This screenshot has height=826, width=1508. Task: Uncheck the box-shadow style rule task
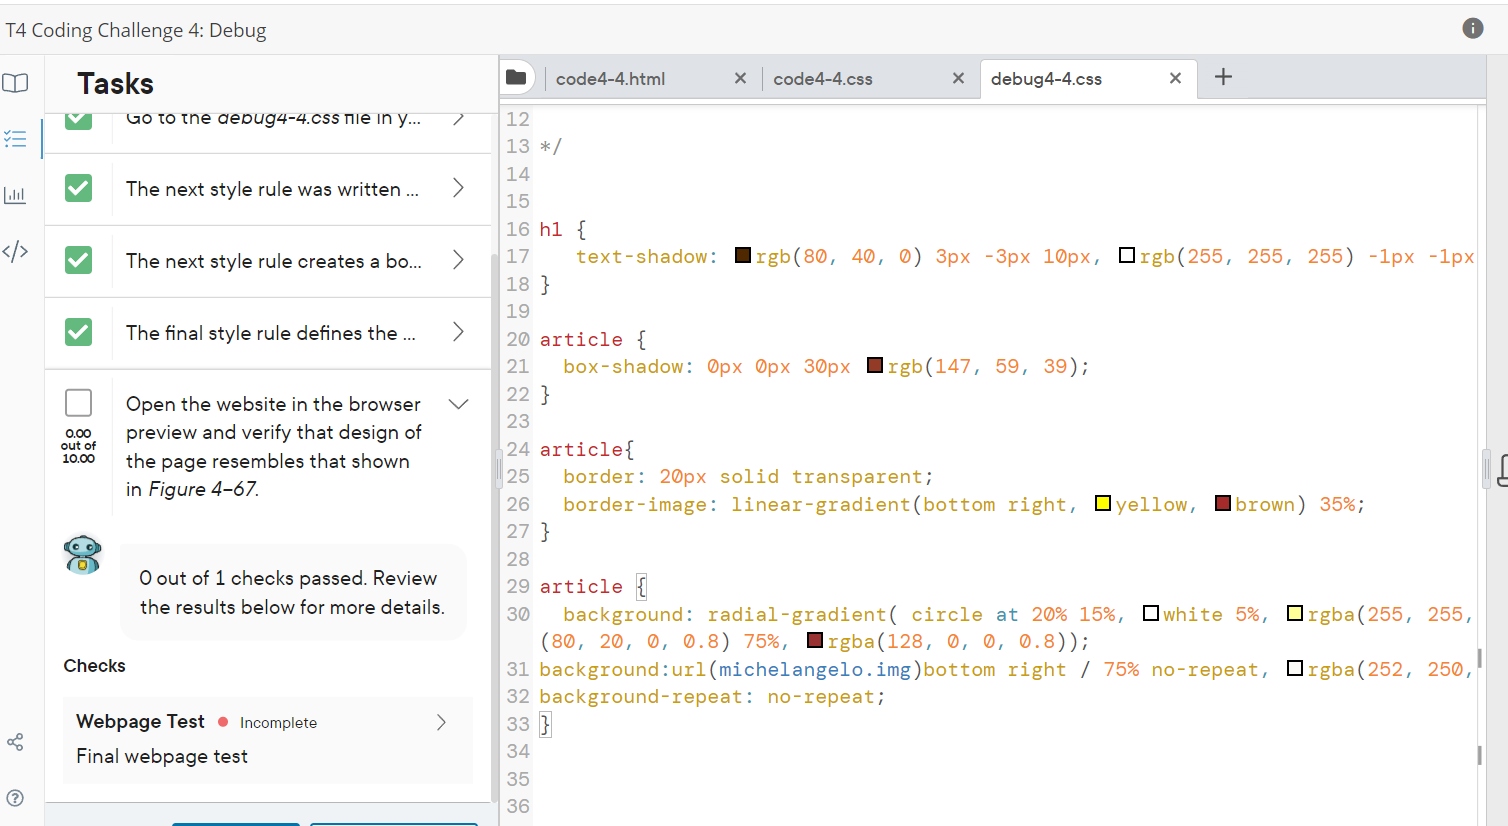click(78, 261)
